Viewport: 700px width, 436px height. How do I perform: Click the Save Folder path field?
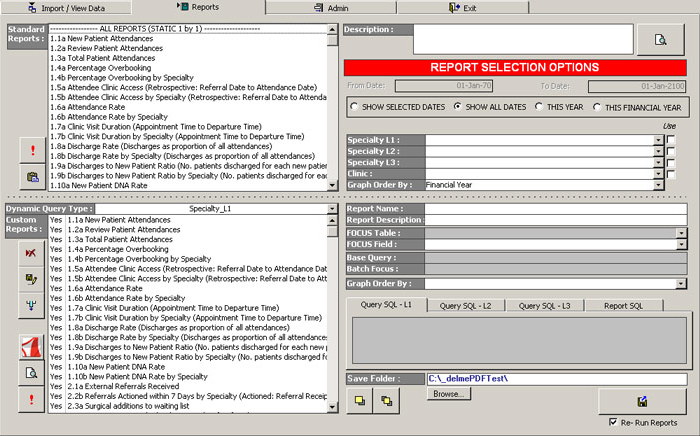(x=557, y=379)
